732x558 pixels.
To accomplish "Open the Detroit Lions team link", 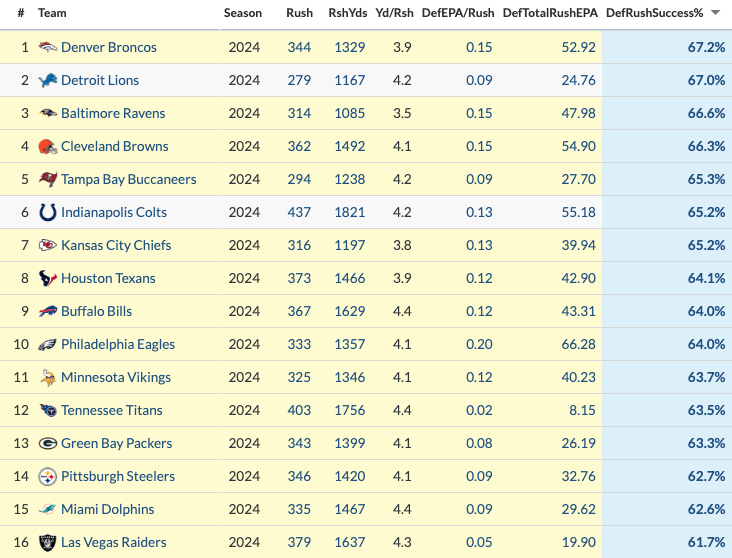I will coord(100,80).
